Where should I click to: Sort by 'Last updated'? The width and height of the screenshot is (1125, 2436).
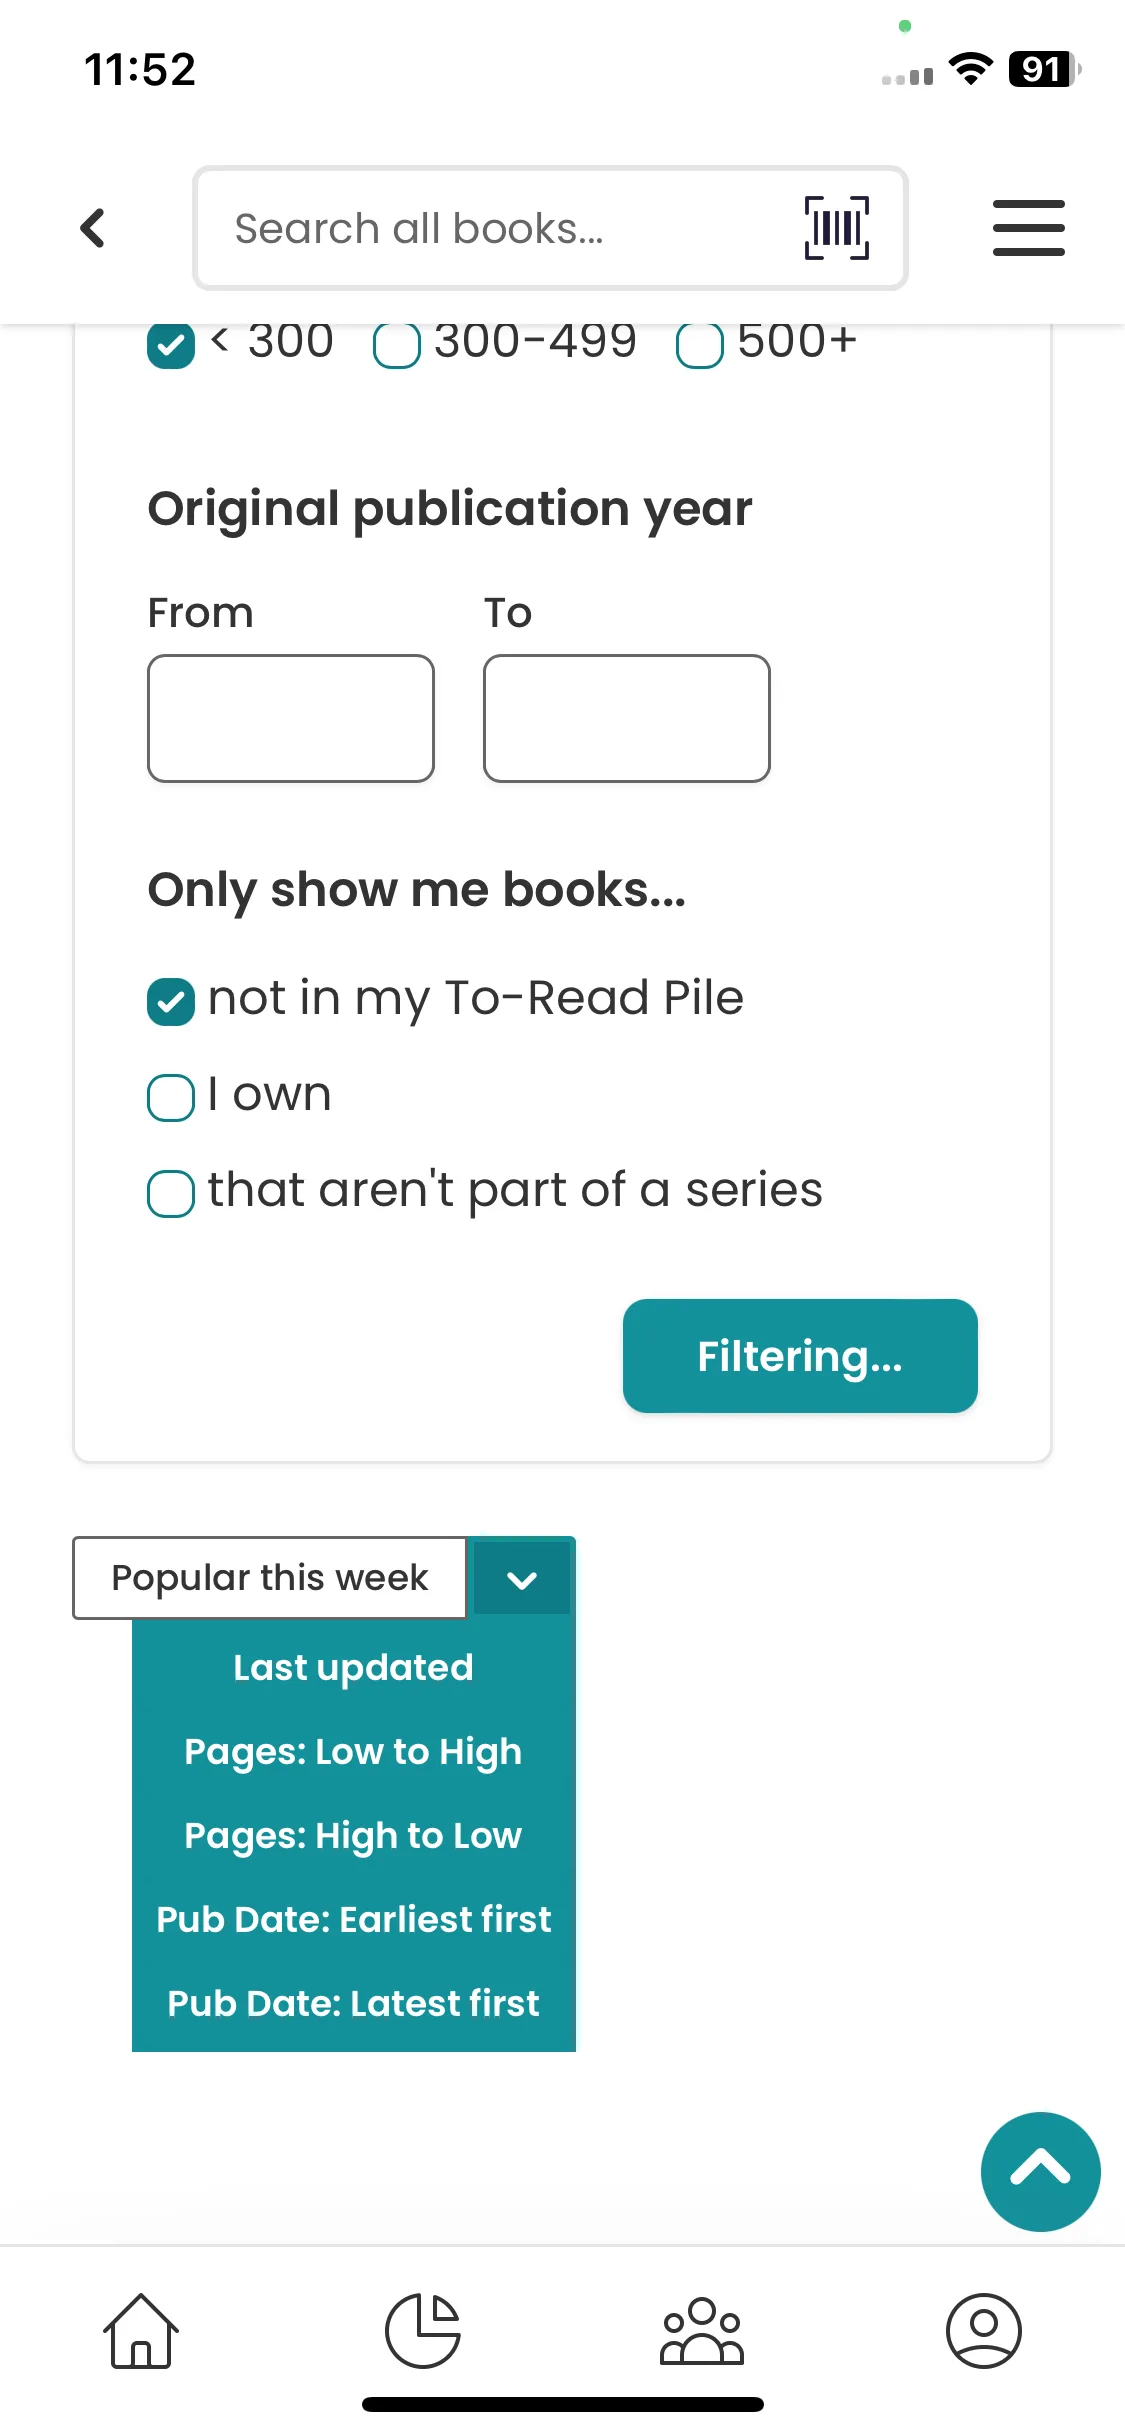pyautogui.click(x=353, y=1668)
